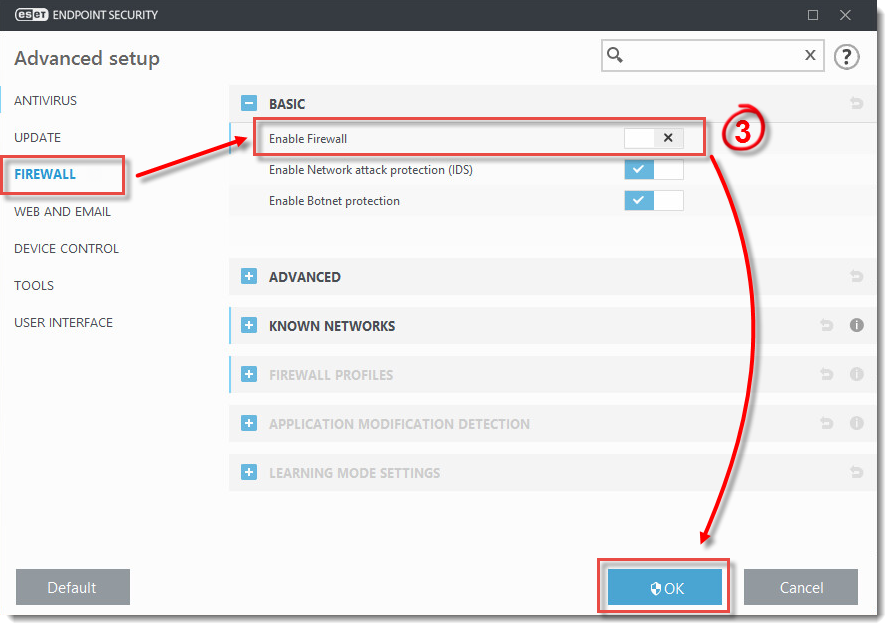Screen dimensions: 886x624
Task: Collapse the BASIC section
Action: coord(249,103)
